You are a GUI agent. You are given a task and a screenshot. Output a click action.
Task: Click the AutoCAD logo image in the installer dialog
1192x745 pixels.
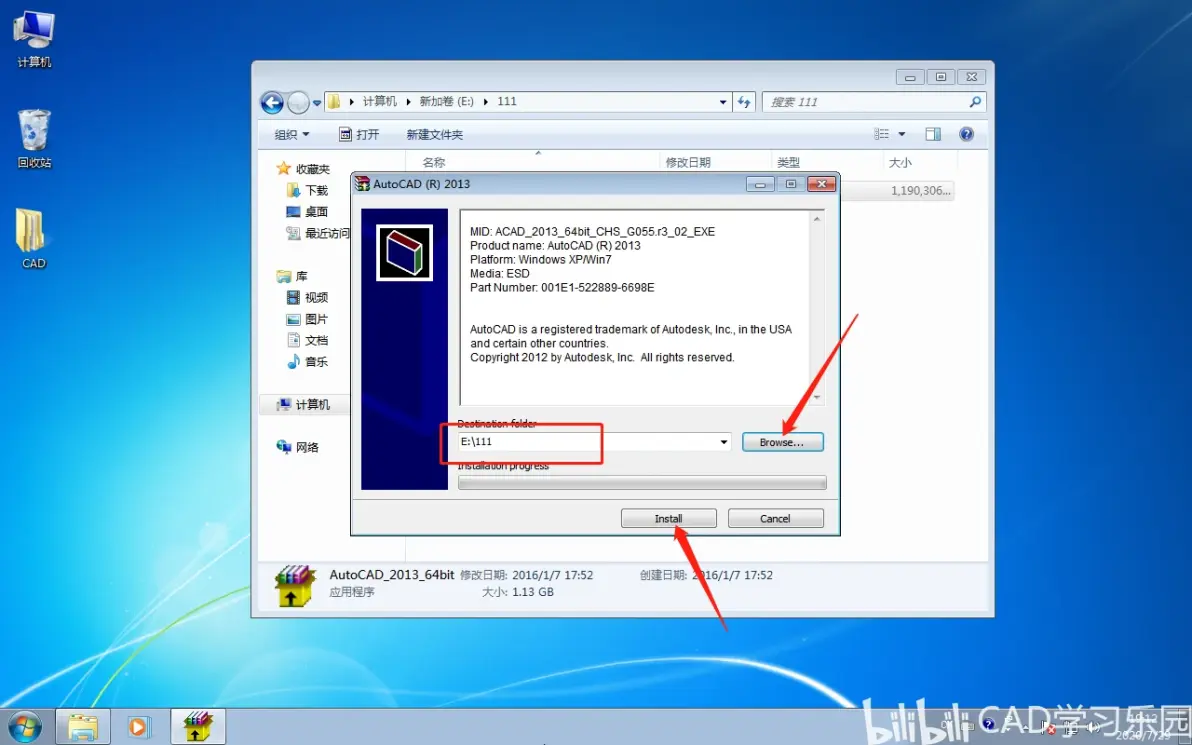(404, 252)
